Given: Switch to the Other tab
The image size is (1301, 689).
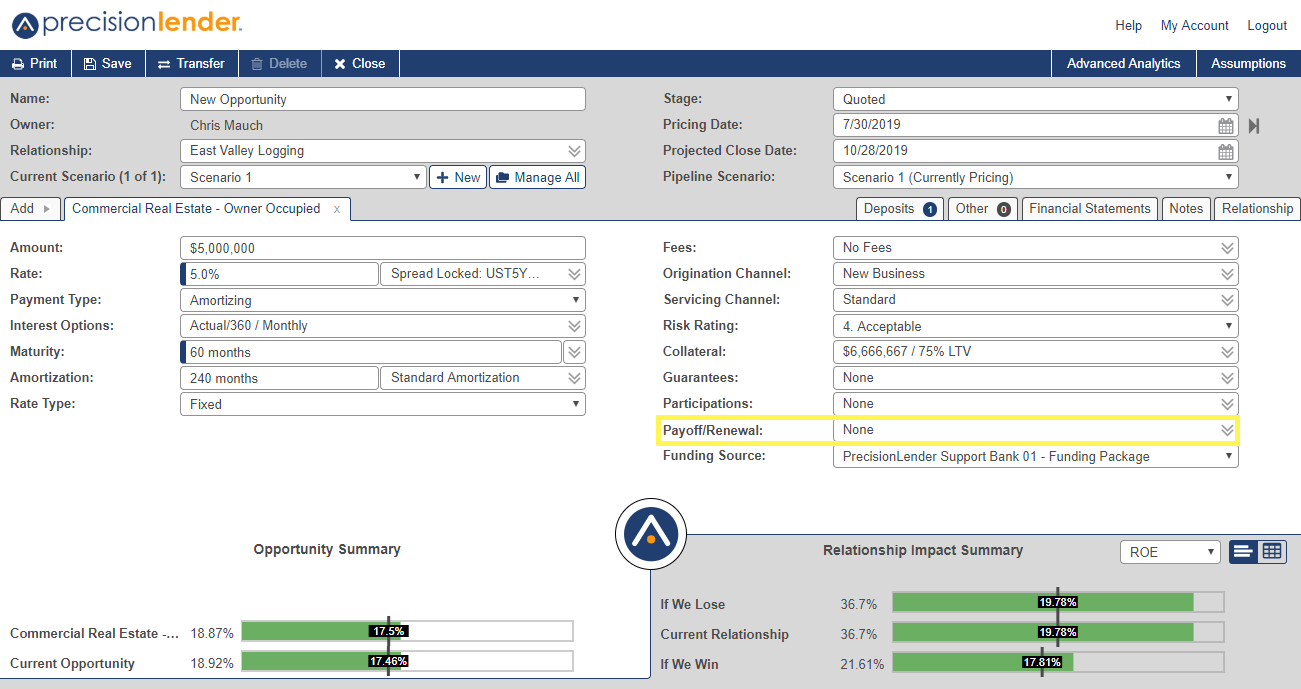Looking at the screenshot, I should [982, 209].
